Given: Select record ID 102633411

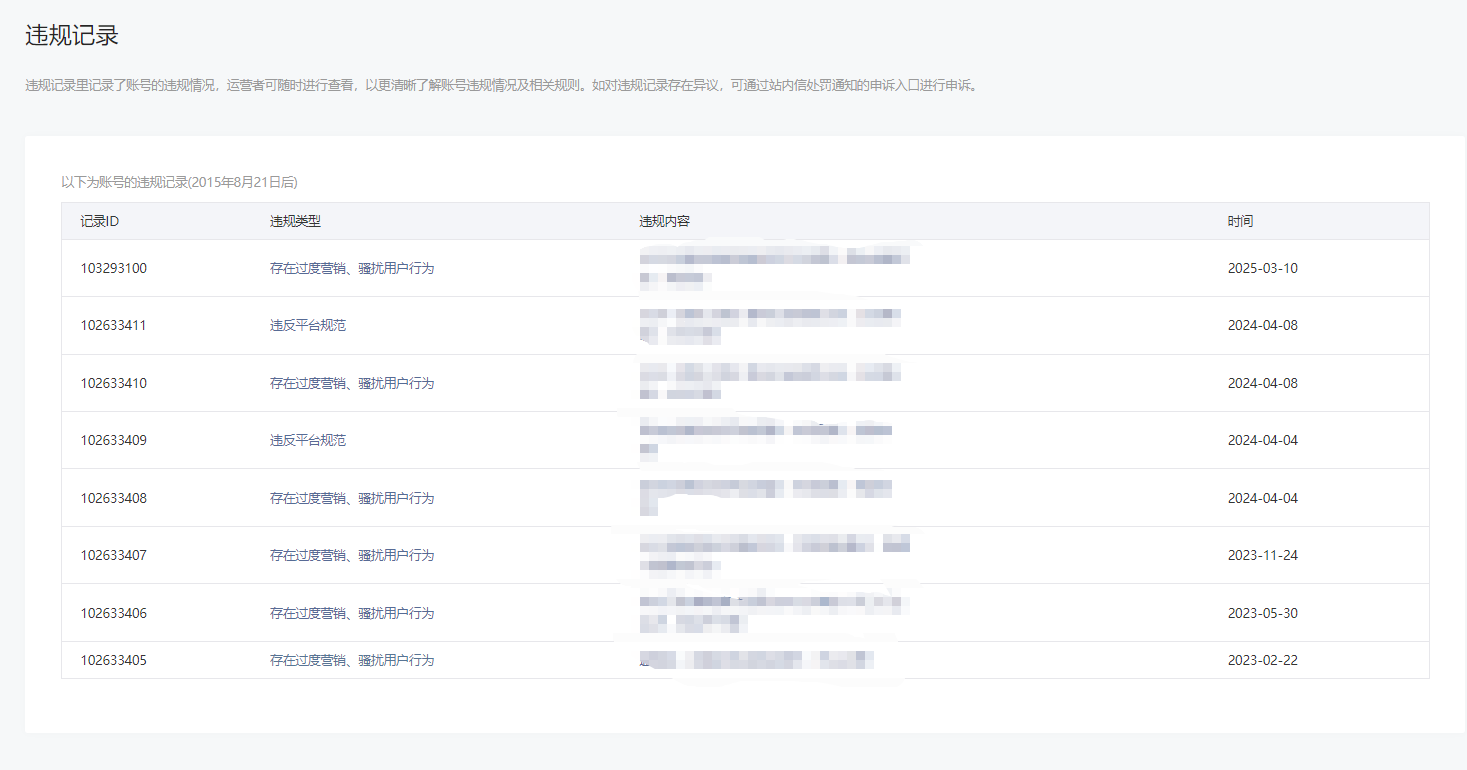Looking at the screenshot, I should coord(113,325).
